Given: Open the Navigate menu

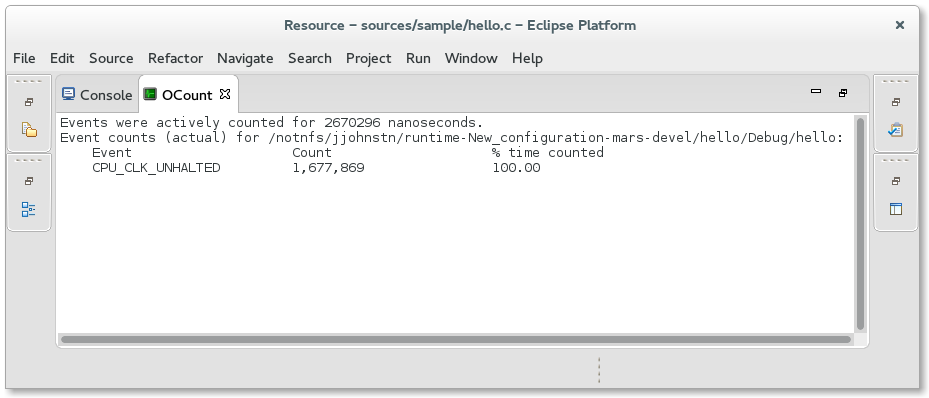Looking at the screenshot, I should (245, 58).
